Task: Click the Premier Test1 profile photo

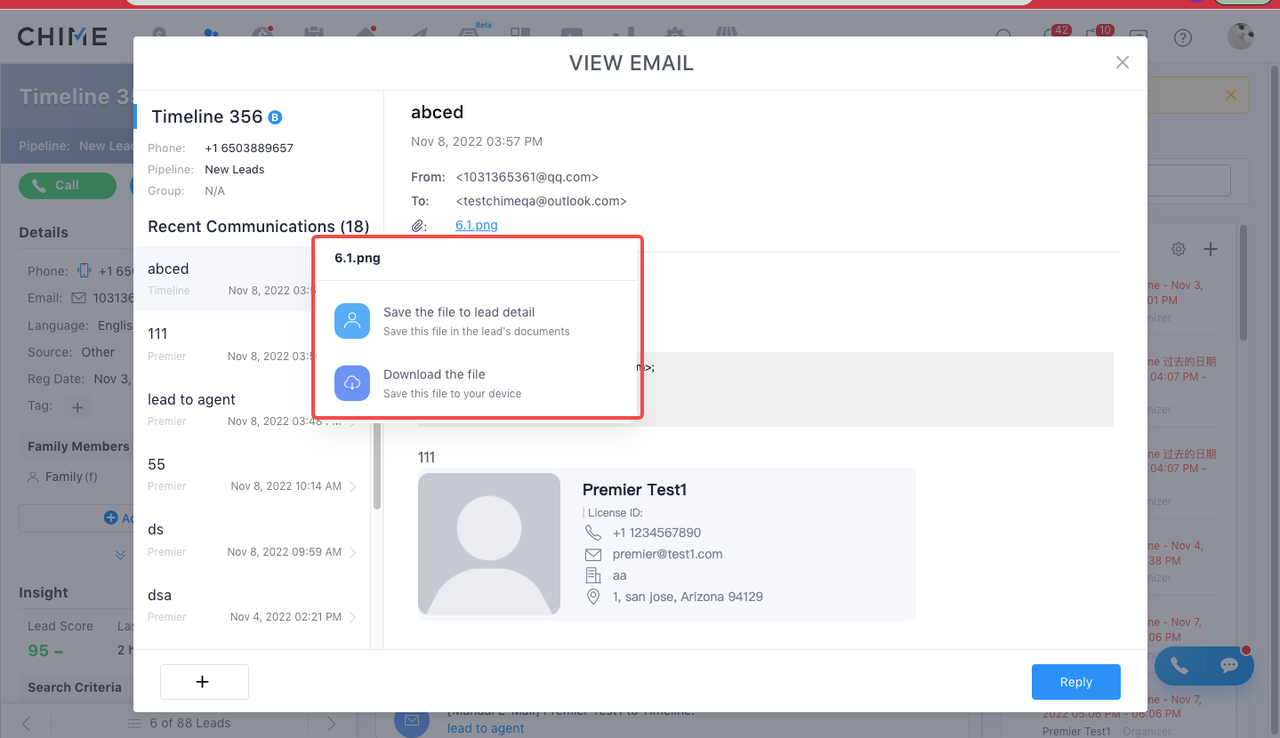Action: (x=489, y=544)
